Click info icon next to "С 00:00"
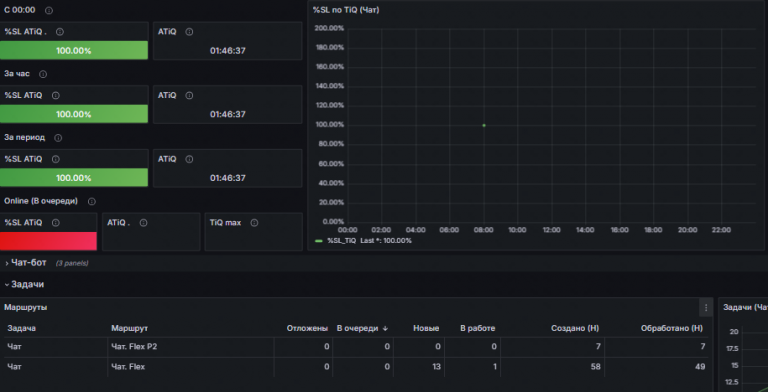This screenshot has height=392, width=768. (48, 10)
